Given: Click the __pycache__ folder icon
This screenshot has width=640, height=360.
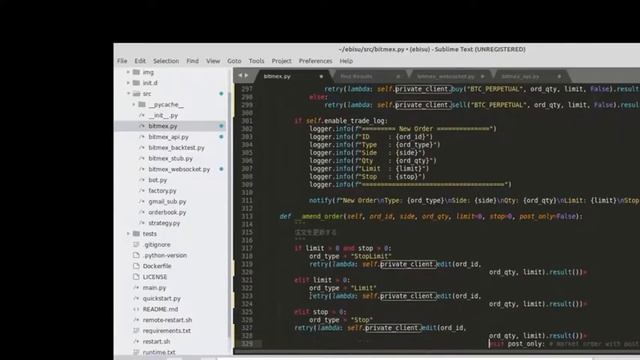Looking at the screenshot, I should coord(142,104).
